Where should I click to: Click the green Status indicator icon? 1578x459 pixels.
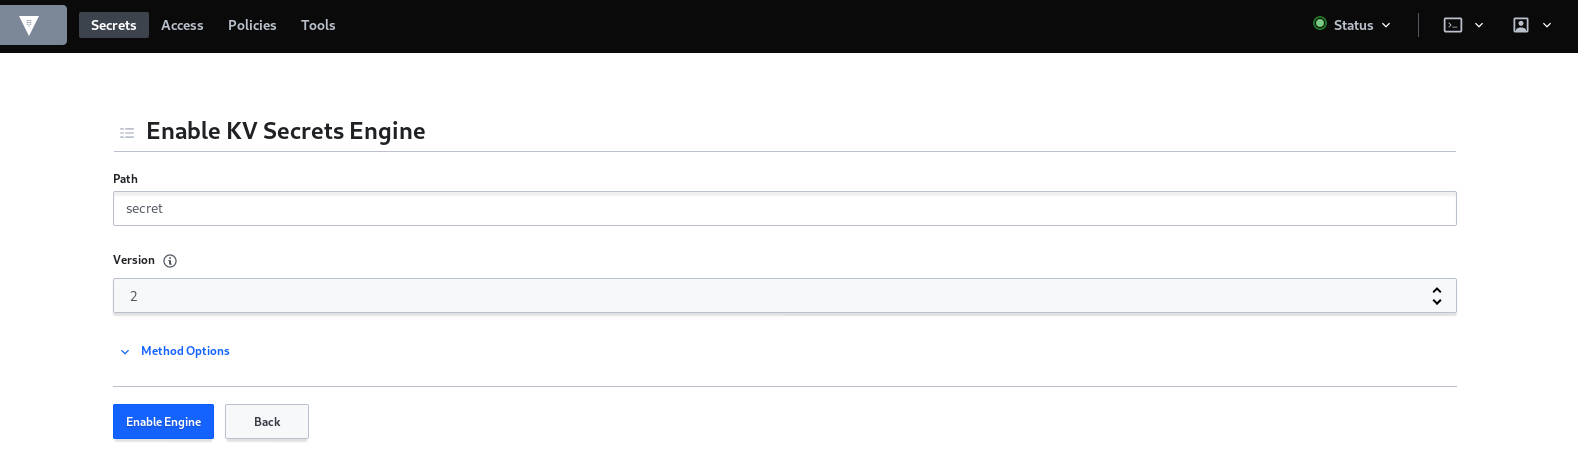(x=1320, y=24)
